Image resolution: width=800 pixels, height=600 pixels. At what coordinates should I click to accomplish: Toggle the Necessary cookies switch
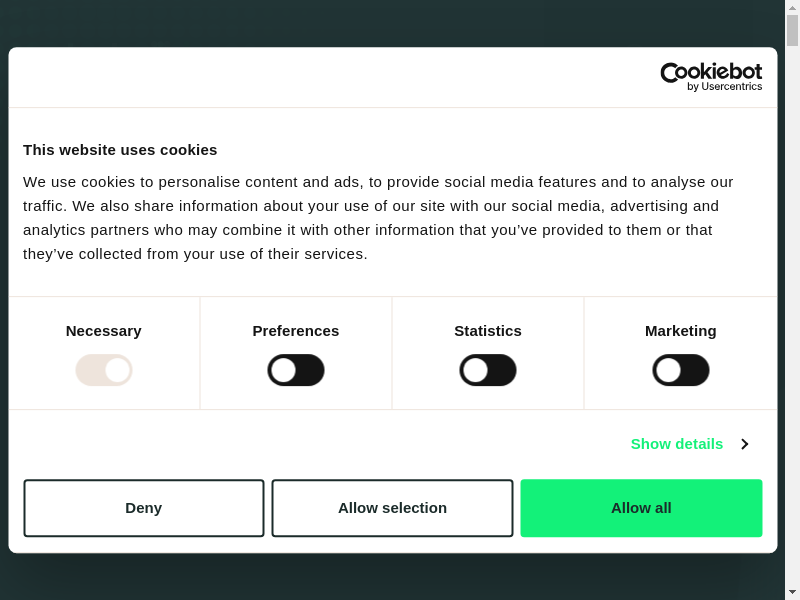(x=104, y=370)
